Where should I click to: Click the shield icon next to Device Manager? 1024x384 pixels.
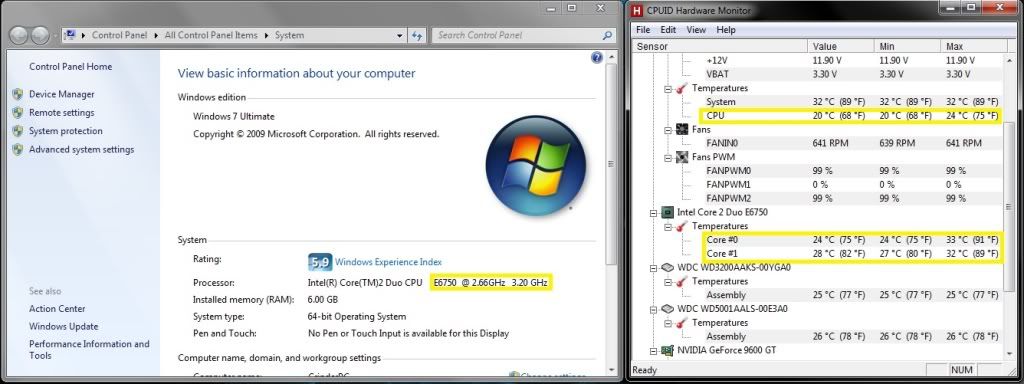[18, 94]
